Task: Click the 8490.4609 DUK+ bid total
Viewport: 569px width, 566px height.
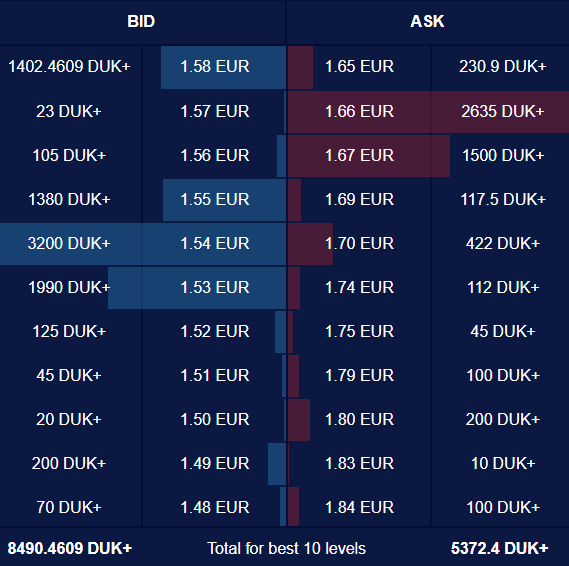Action: 70,548
